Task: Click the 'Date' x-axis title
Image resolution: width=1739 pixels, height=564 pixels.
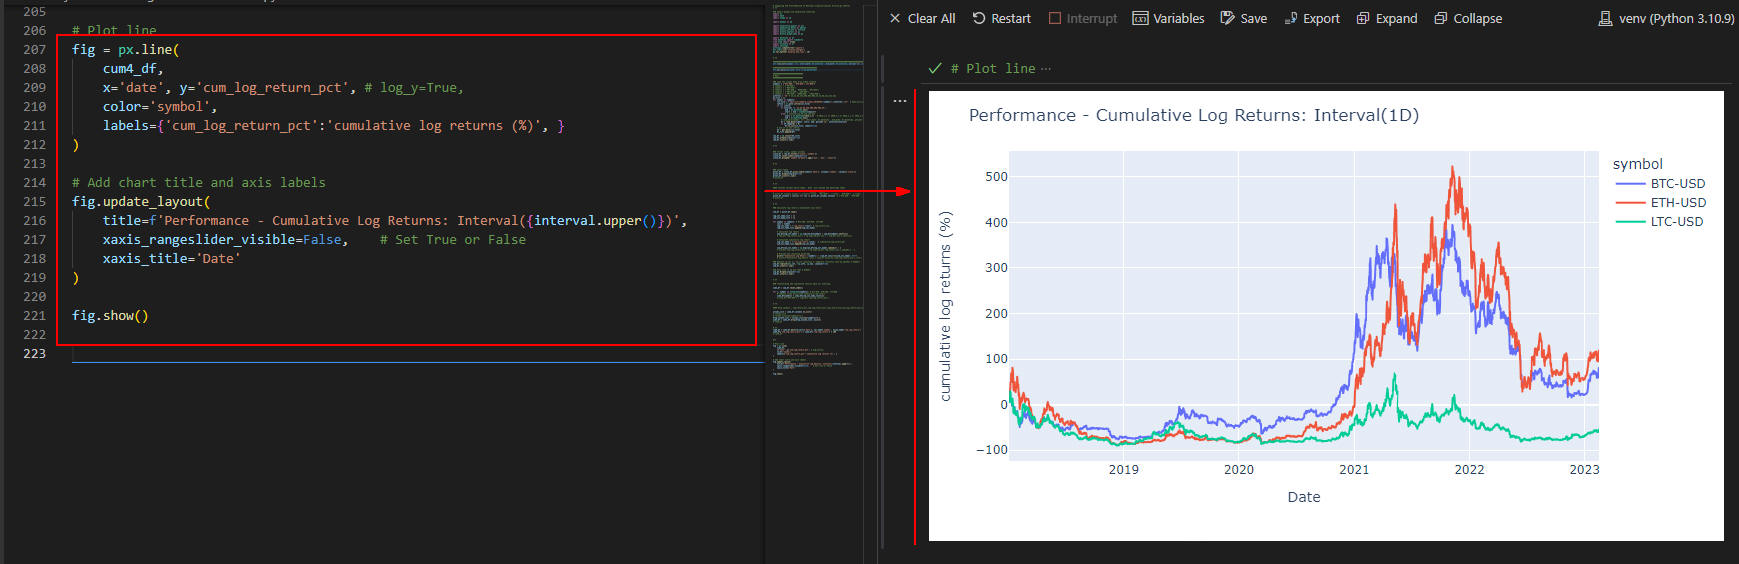Action: (x=1303, y=497)
